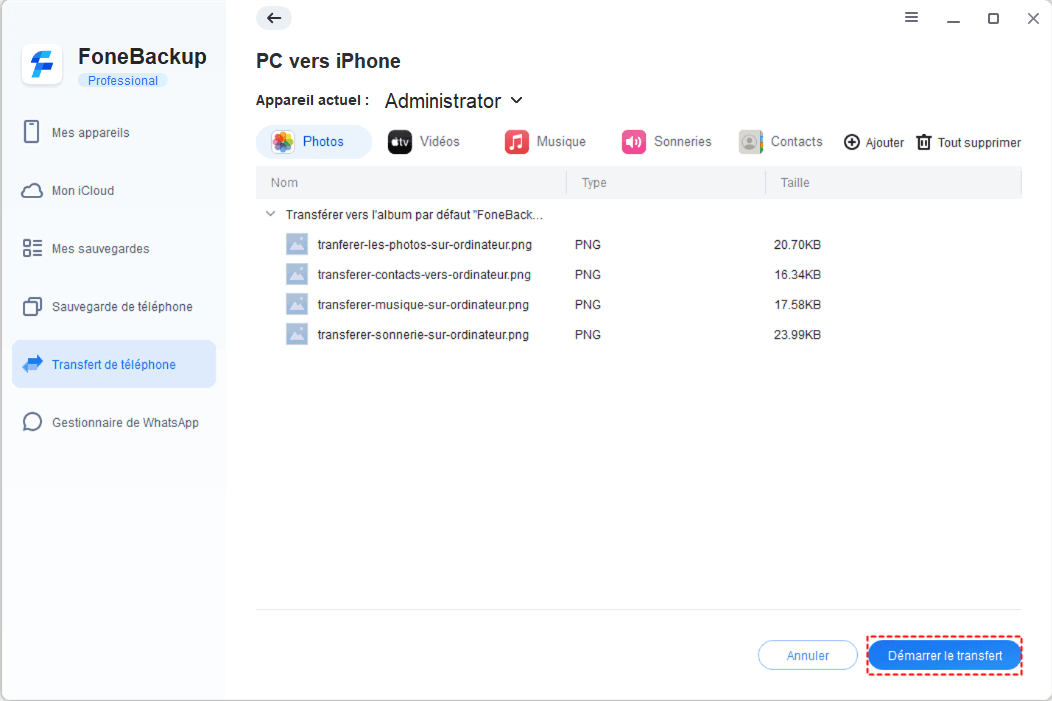The height and width of the screenshot is (701, 1052).
Task: Minimize the FoneBackup window
Action: tap(953, 19)
